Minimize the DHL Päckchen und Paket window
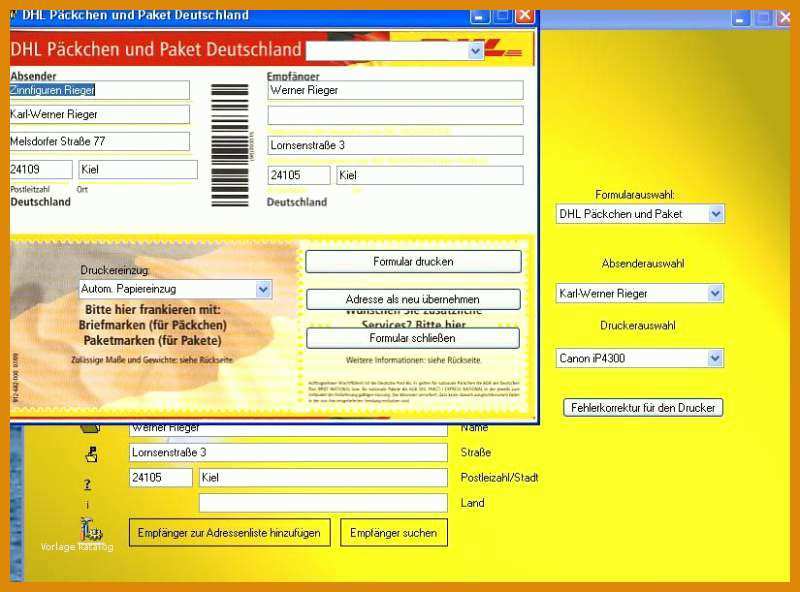 coord(479,17)
